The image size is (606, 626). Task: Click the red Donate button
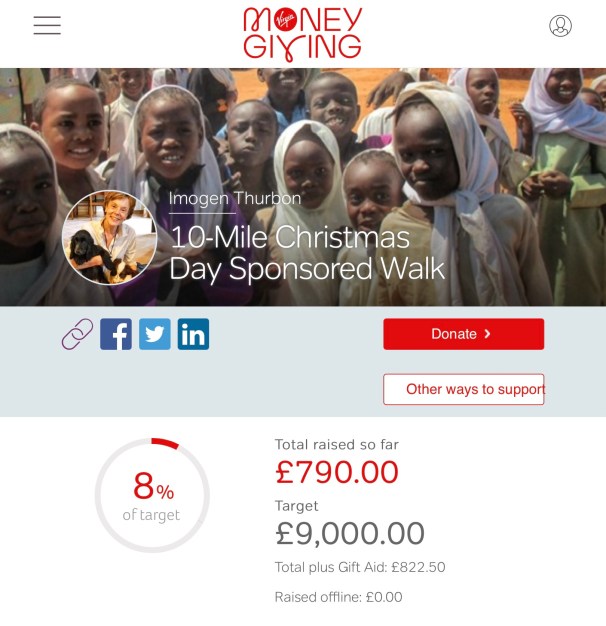point(463,334)
